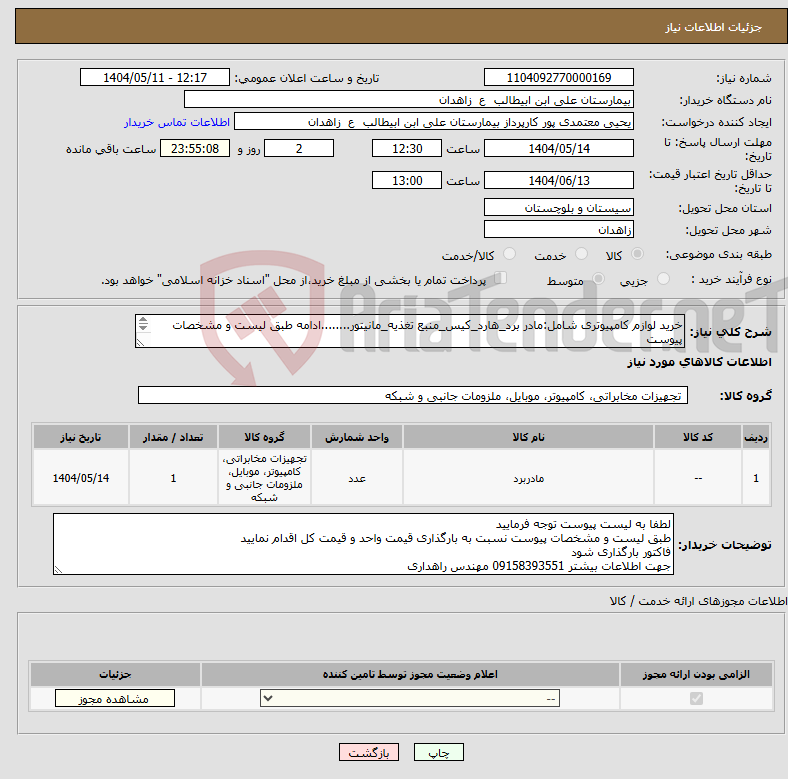Click the price validity date 1404/06/13 field
Image resolution: width=788 pixels, height=779 pixels.
[558, 180]
